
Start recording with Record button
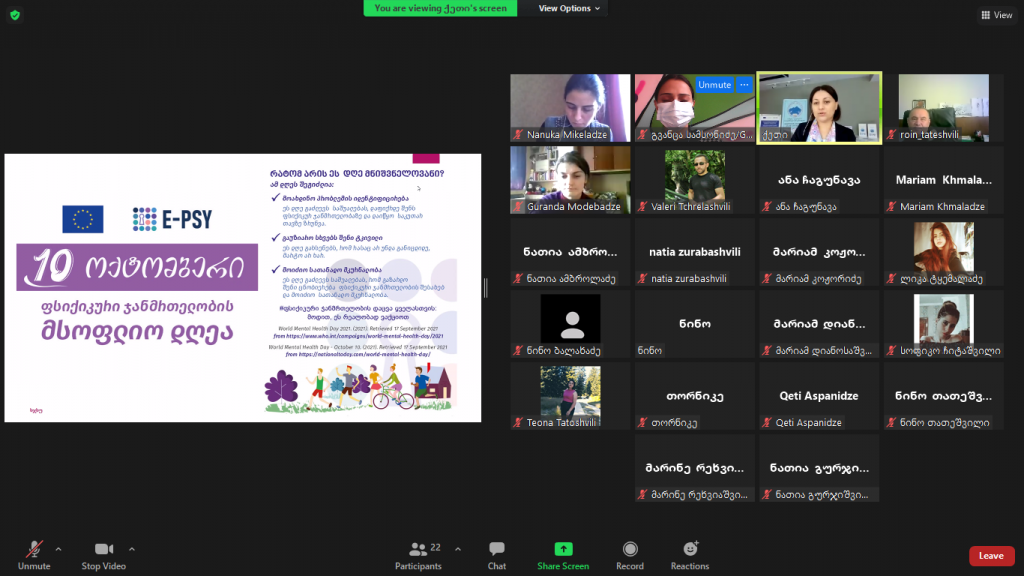click(x=630, y=556)
